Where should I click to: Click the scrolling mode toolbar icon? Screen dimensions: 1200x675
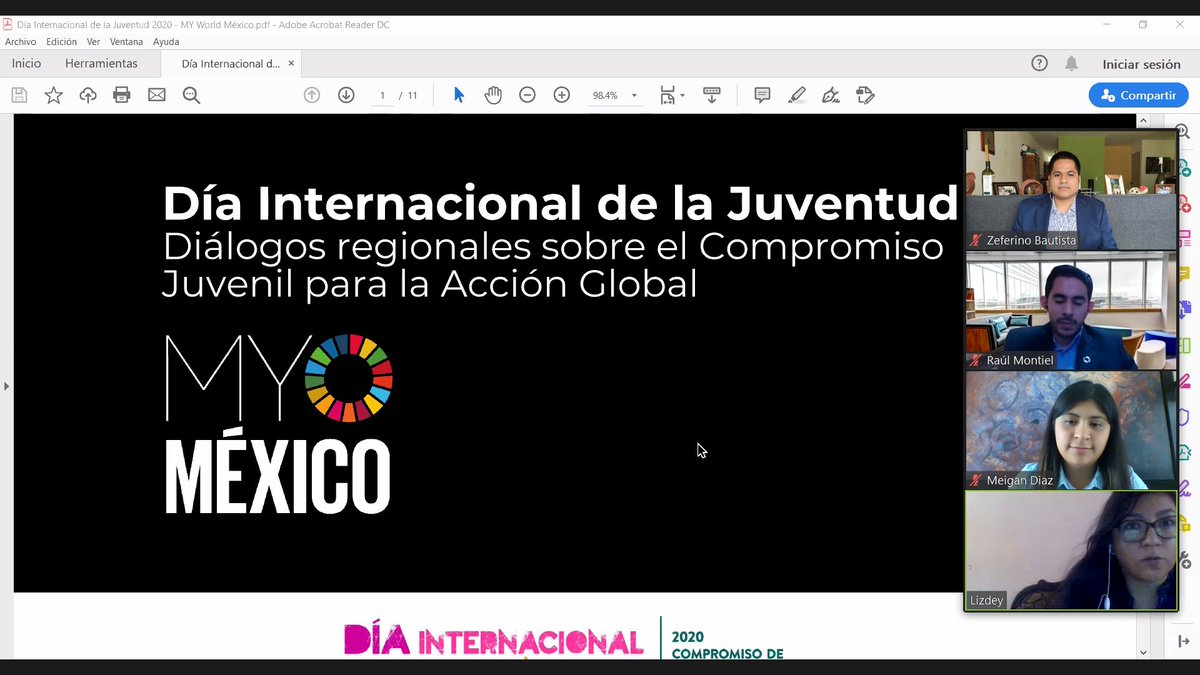tap(712, 95)
